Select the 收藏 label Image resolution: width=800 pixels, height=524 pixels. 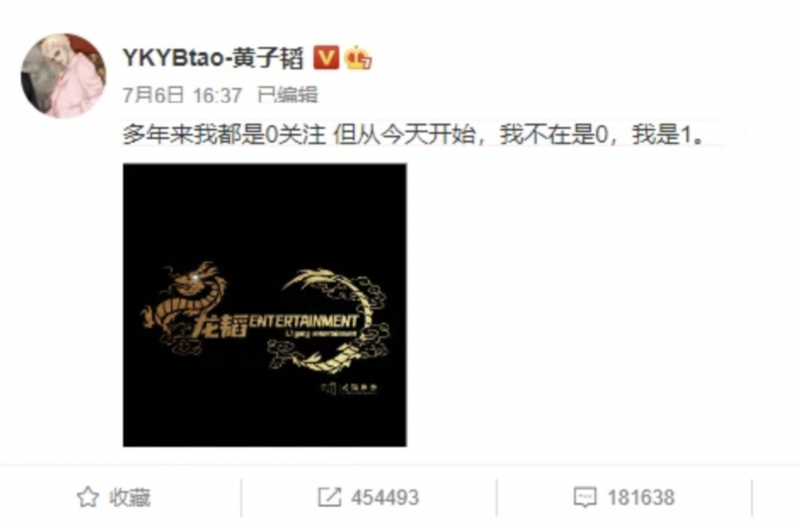pos(130,497)
